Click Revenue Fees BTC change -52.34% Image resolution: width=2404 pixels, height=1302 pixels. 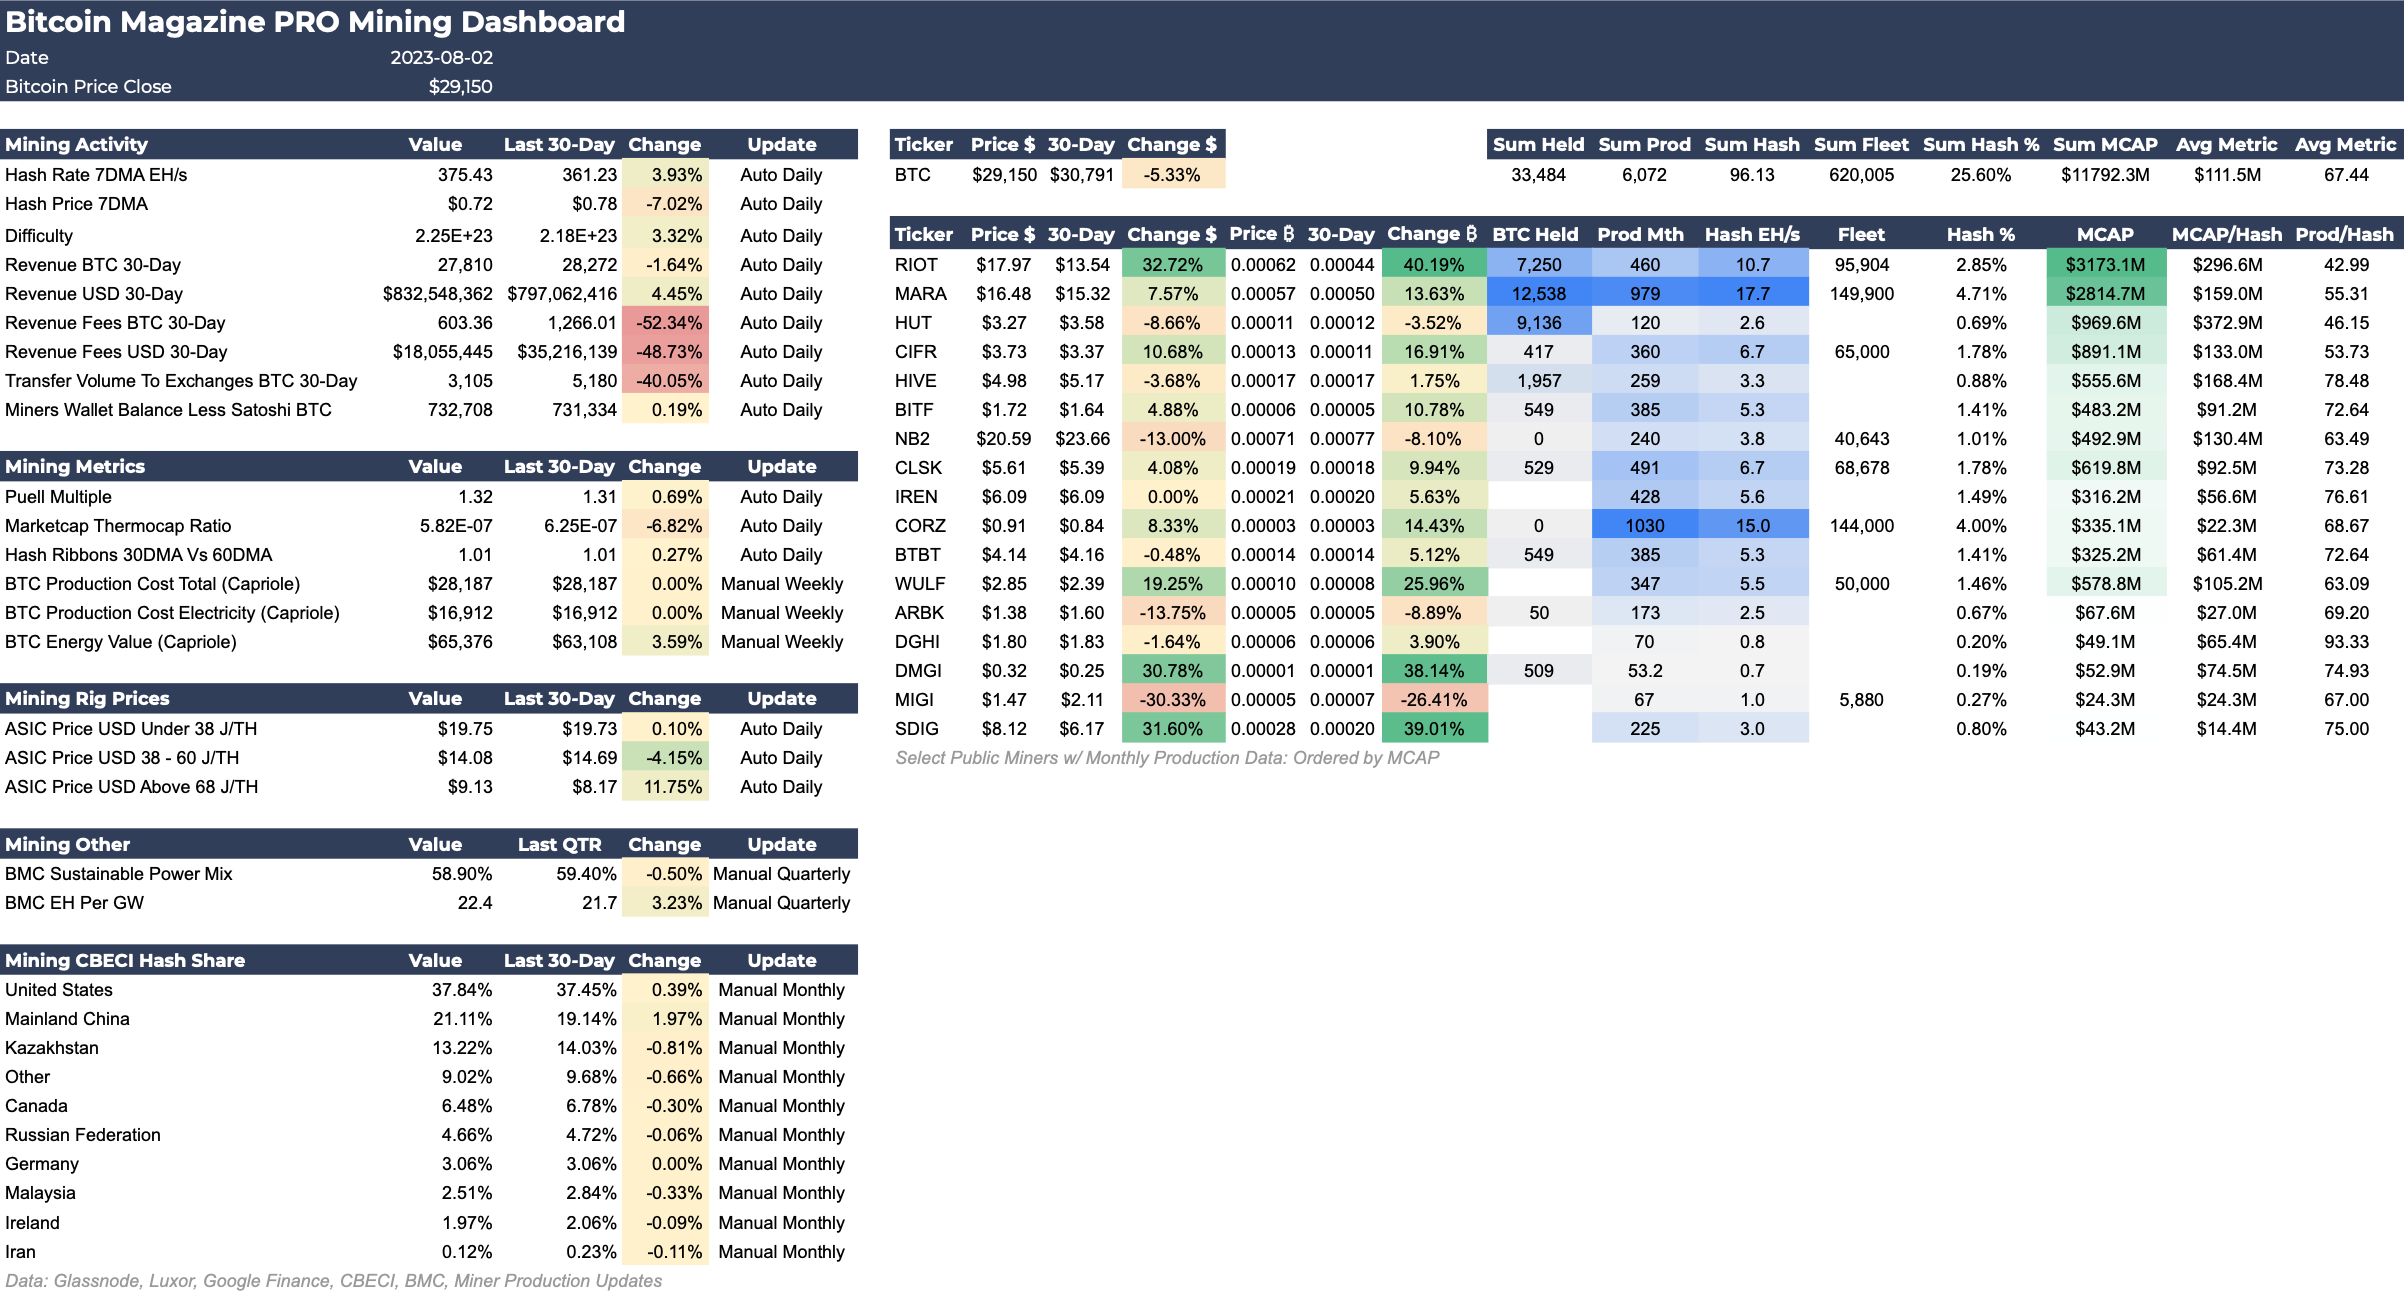[665, 323]
